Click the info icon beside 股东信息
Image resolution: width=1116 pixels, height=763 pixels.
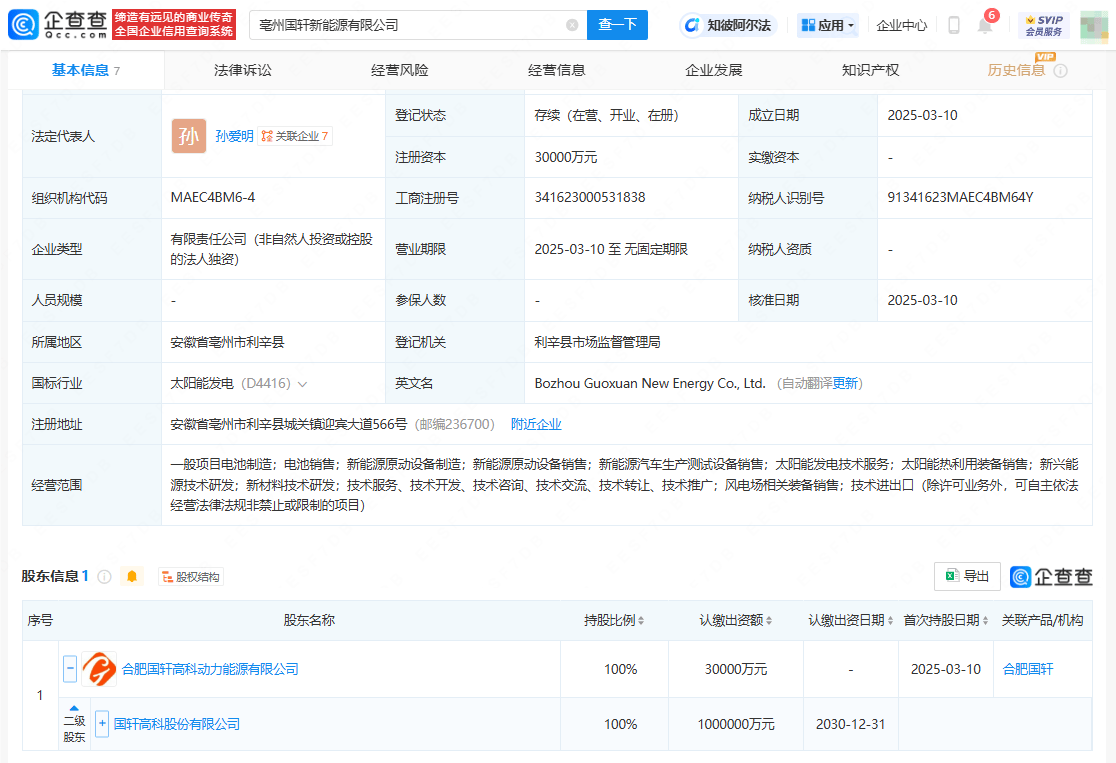[x=104, y=577]
